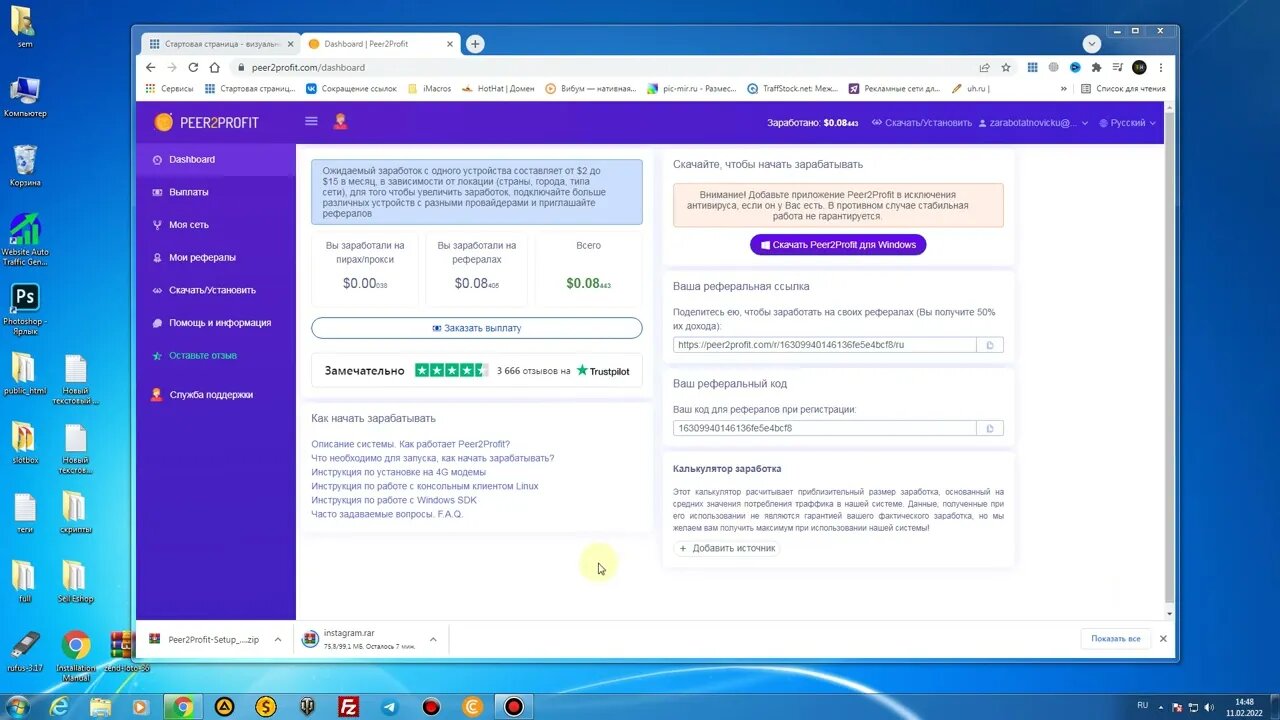Image resolution: width=1280 pixels, height=720 pixels.
Task: Go back in browser history
Action: (x=151, y=67)
